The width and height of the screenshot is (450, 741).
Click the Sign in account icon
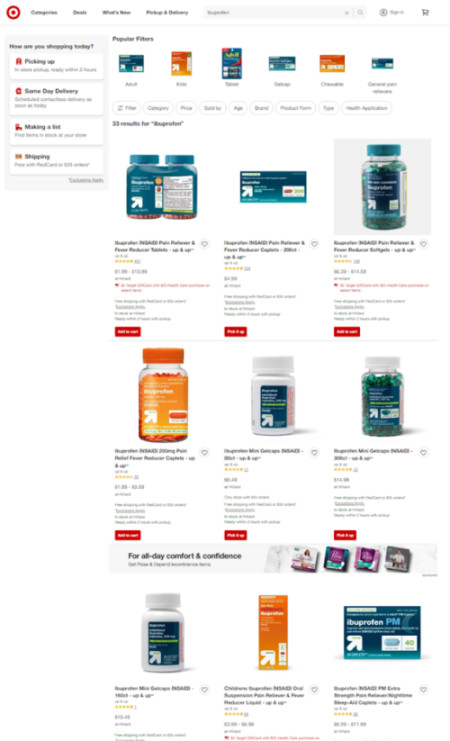click(383, 12)
